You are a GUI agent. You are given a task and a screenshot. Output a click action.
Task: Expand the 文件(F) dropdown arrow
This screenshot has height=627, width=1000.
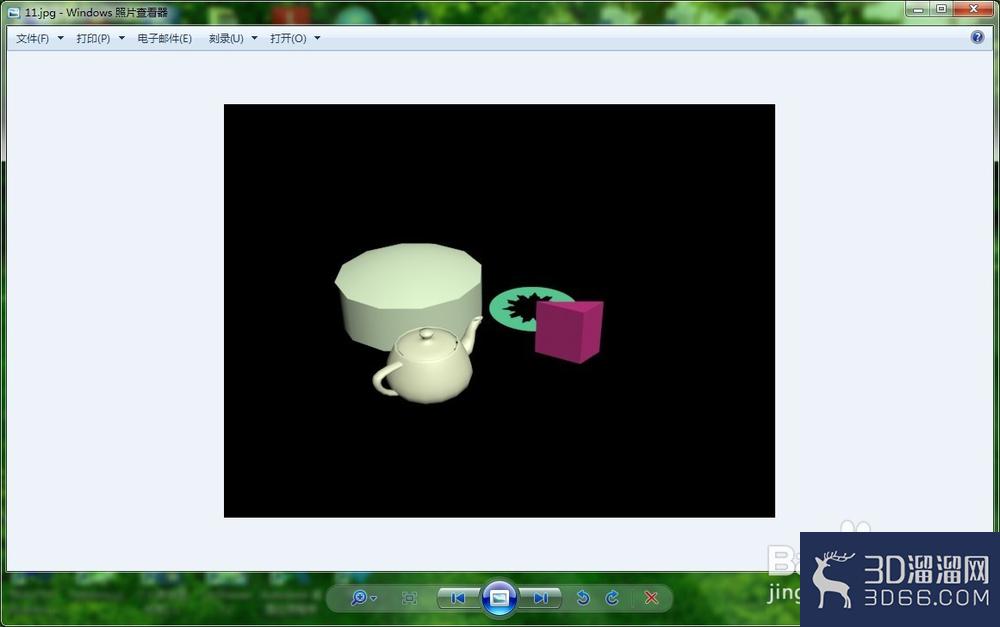61,38
